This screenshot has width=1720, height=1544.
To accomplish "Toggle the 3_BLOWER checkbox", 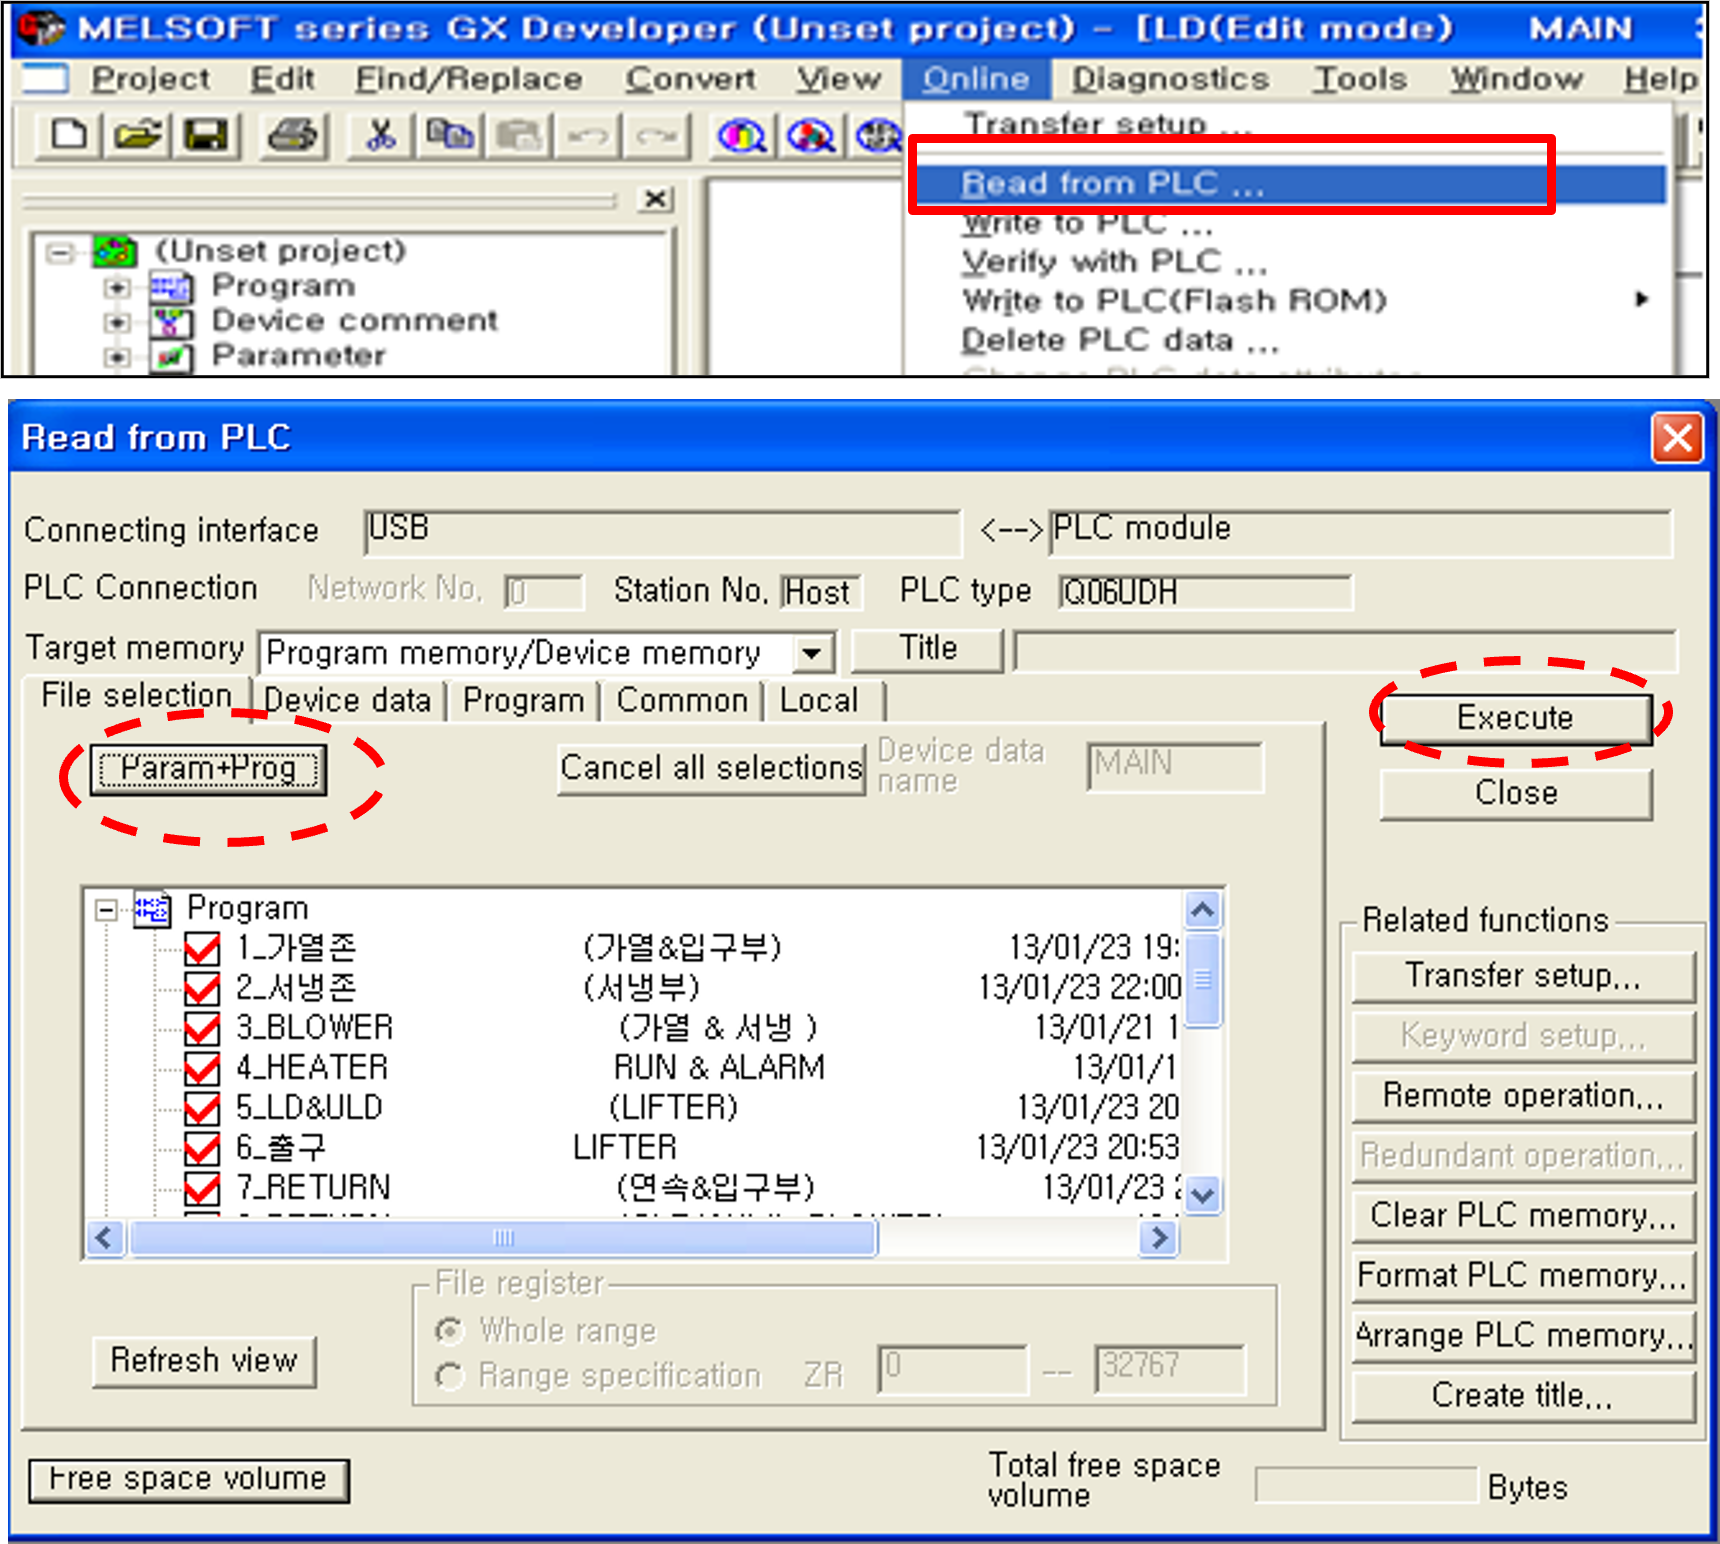I will click(202, 1029).
